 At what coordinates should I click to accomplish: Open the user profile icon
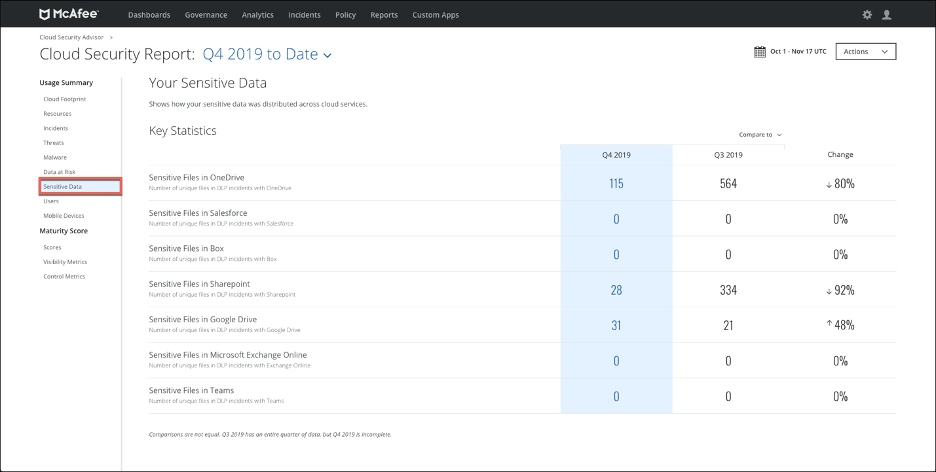coord(886,15)
